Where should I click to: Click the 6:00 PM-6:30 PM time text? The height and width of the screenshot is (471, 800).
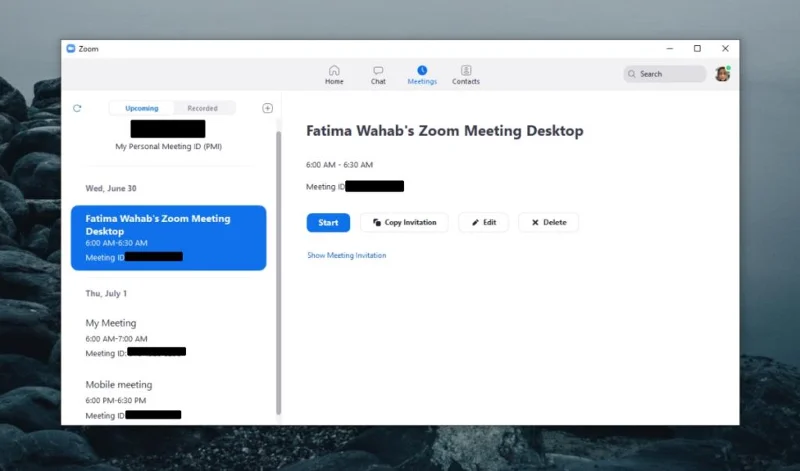click(116, 401)
